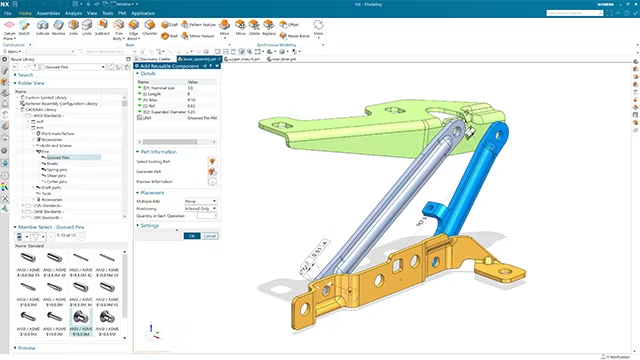Screen dimensions: 640x360
Task: Click the Replace face tool
Action: click(269, 28)
